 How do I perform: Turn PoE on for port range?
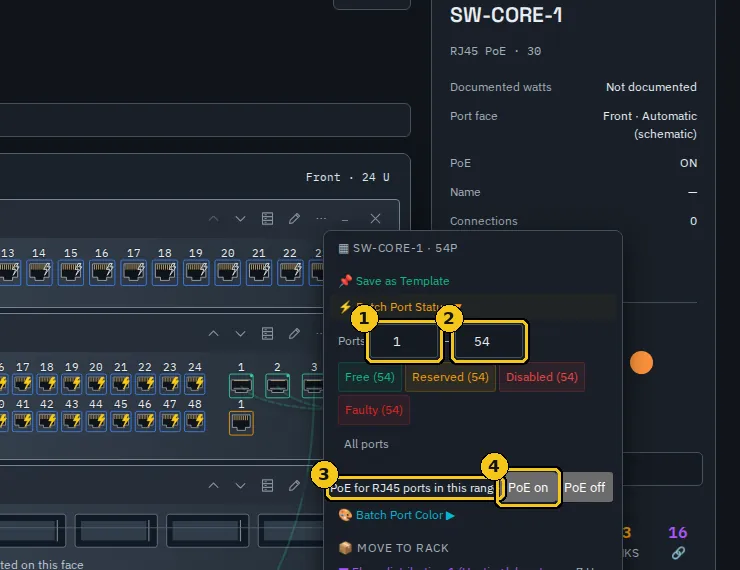528,487
